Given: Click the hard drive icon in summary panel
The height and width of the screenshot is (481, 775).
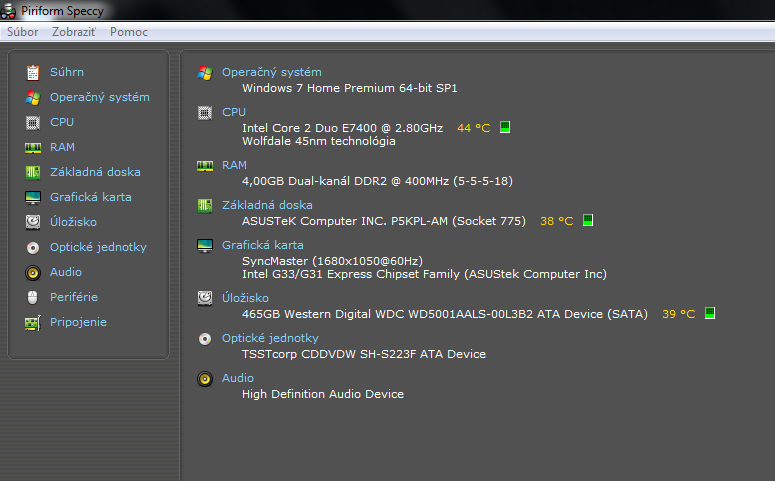Looking at the screenshot, I should pyautogui.click(x=205, y=298).
